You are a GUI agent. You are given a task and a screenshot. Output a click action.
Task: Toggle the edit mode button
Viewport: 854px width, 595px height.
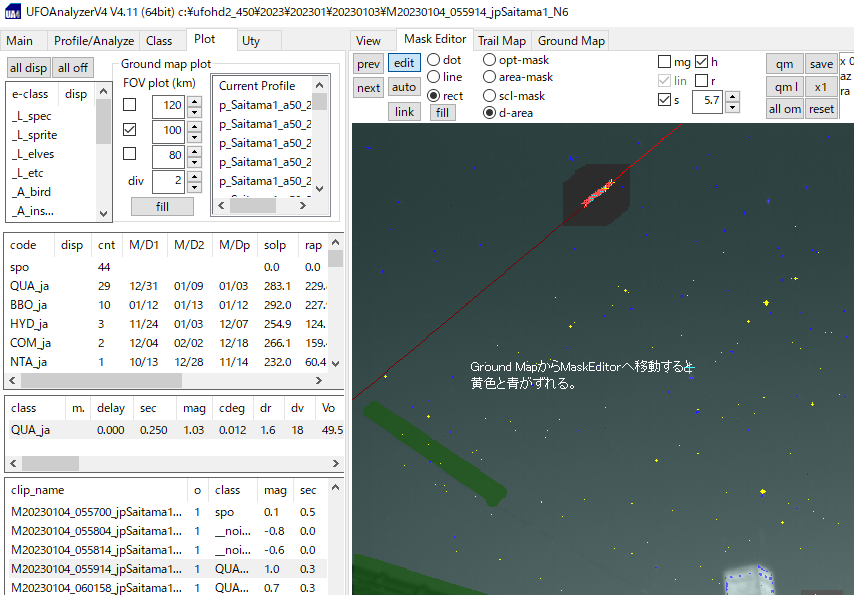[404, 63]
